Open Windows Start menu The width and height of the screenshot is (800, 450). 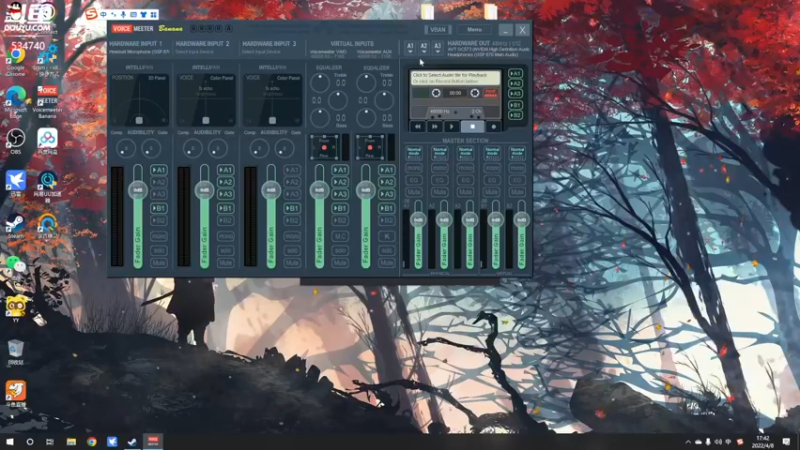pos(10,442)
